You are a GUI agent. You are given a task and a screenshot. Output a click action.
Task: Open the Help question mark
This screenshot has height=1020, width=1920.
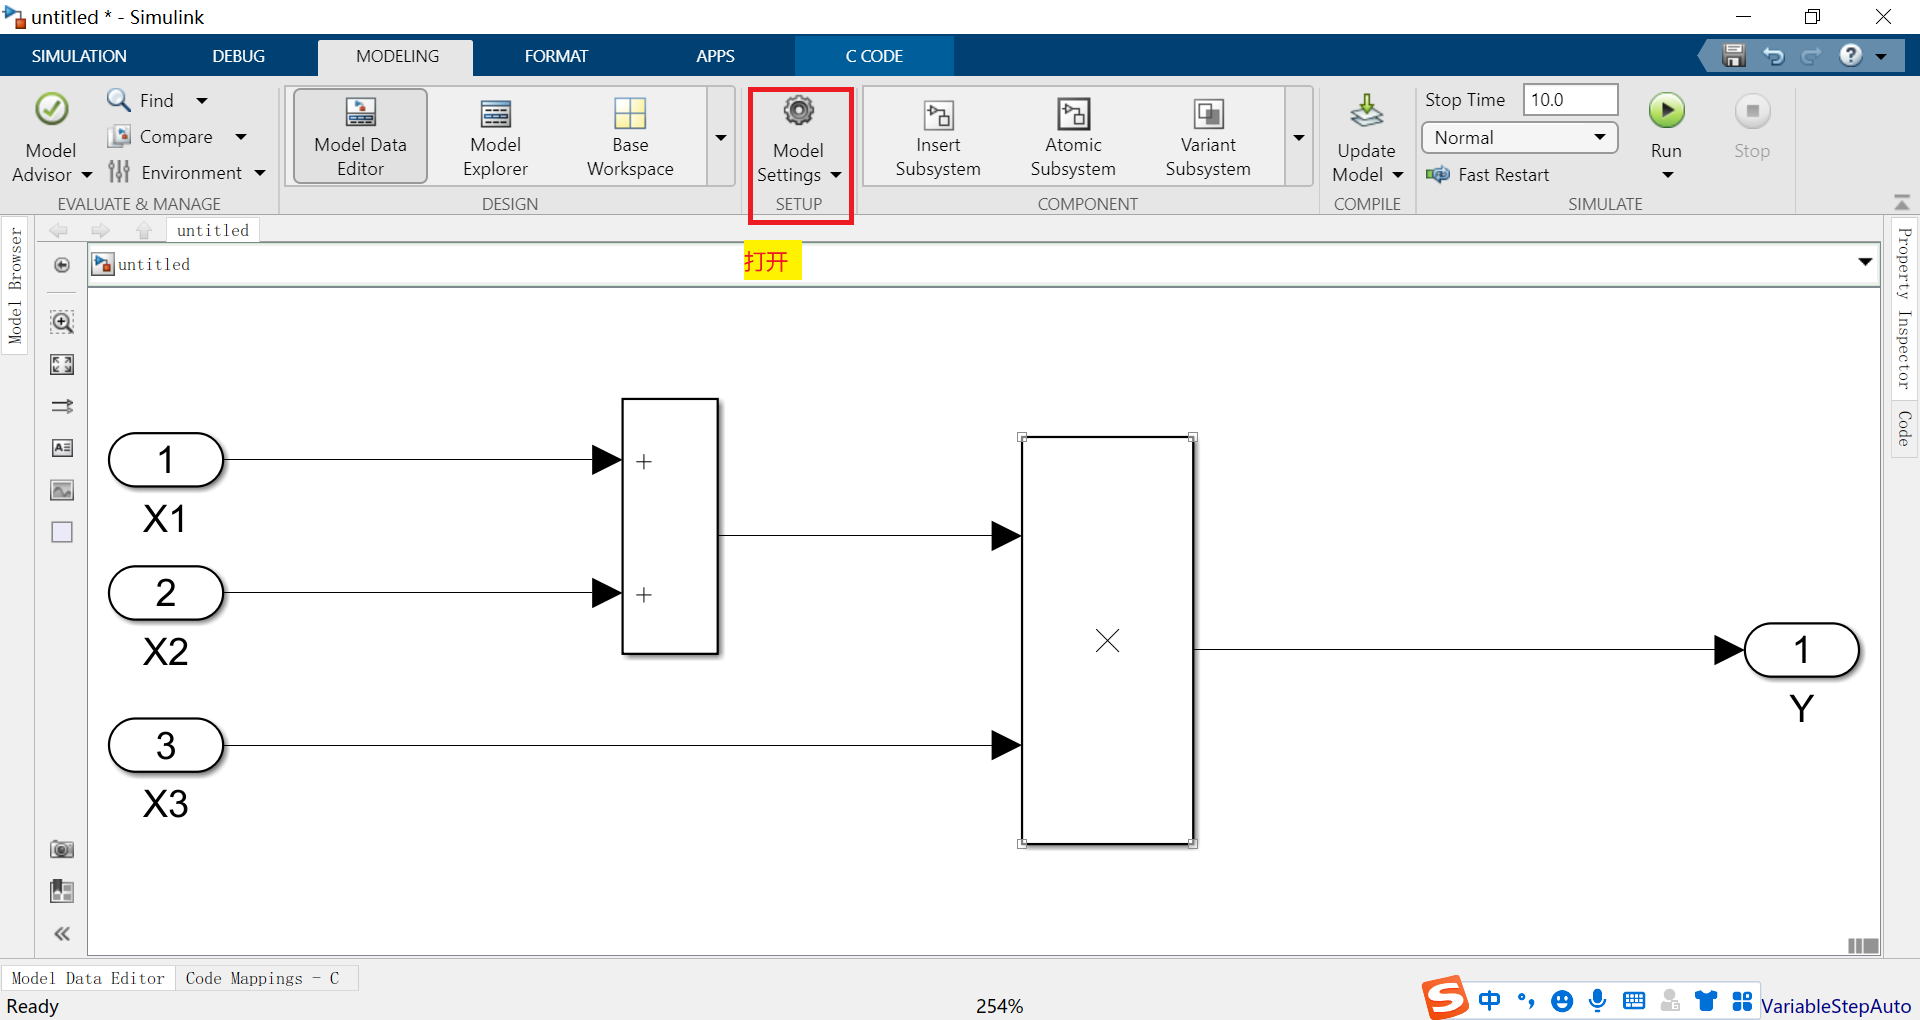pyautogui.click(x=1851, y=55)
